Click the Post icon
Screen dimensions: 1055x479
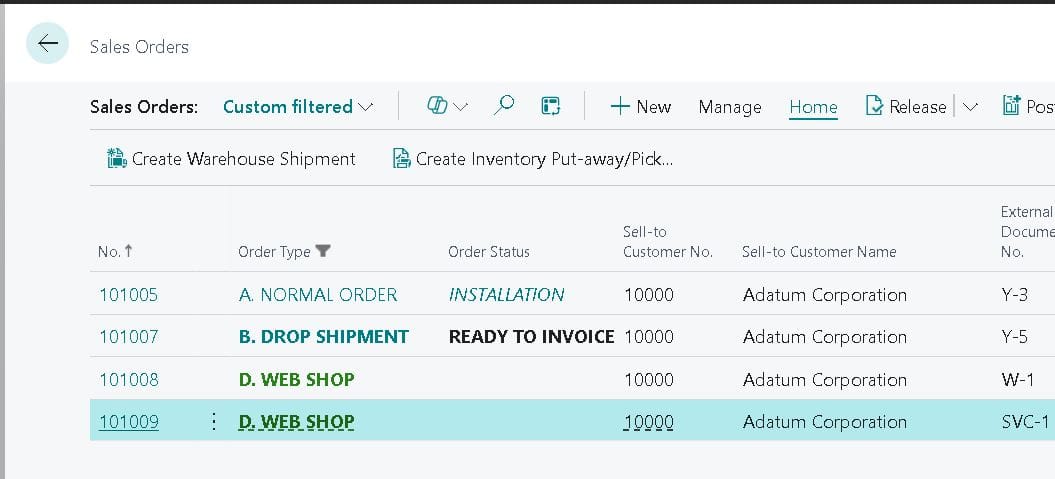(1011, 106)
